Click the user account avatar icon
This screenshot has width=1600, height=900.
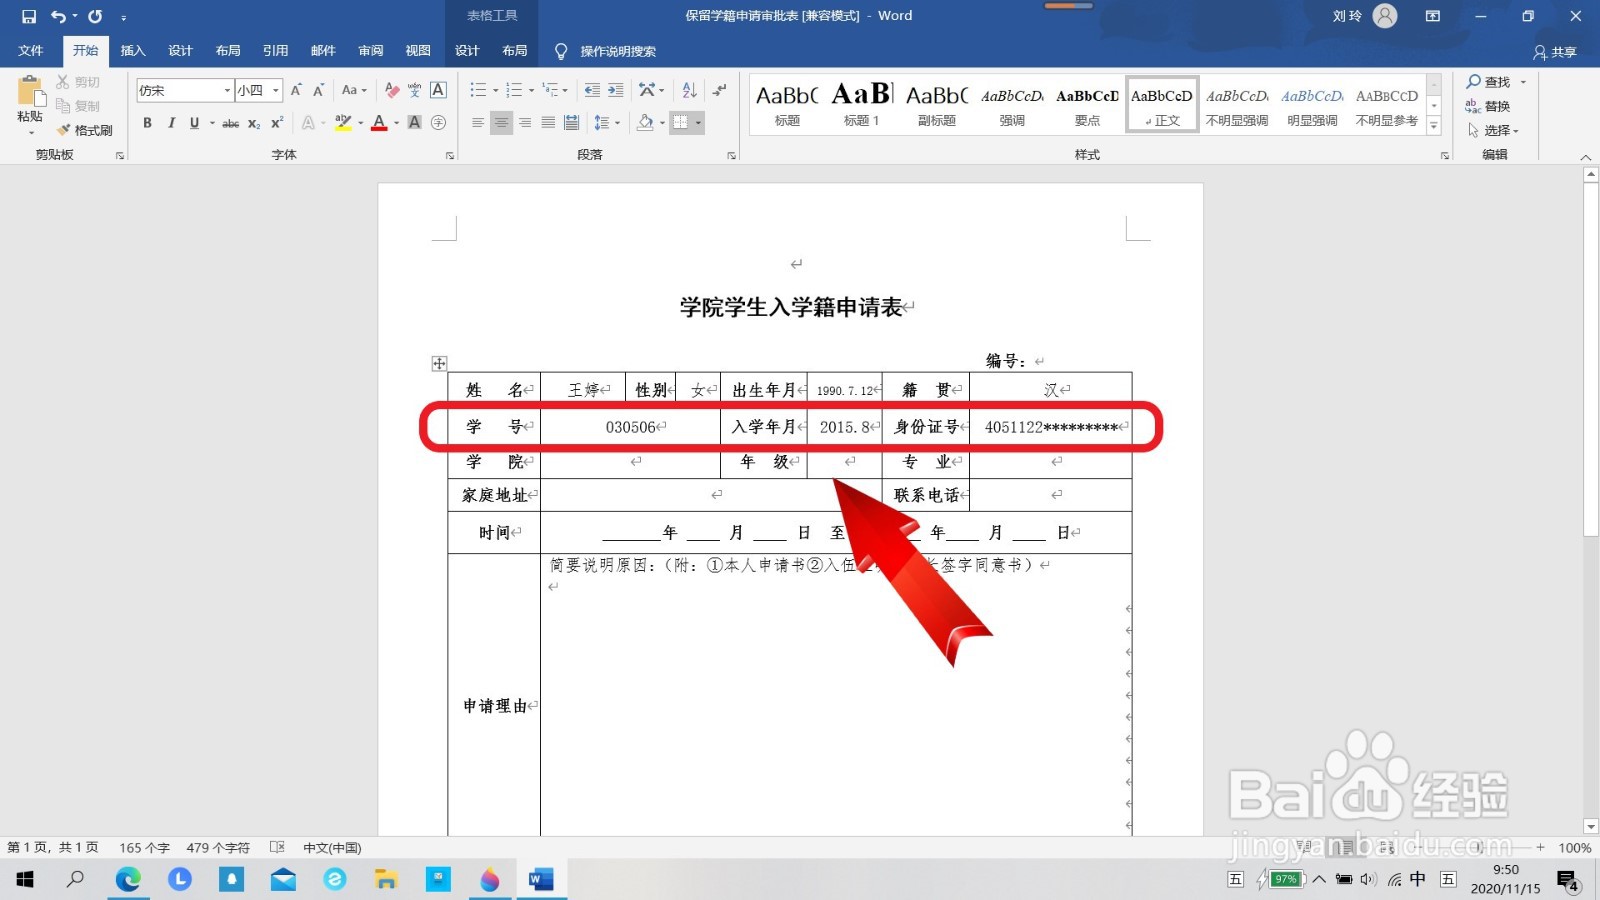(1385, 16)
